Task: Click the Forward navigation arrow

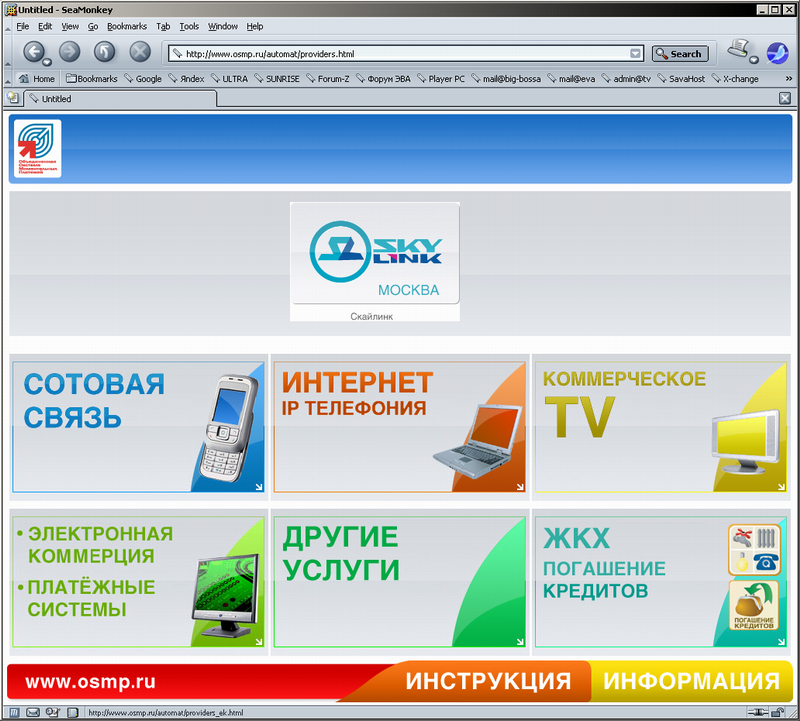Action: click(69, 52)
